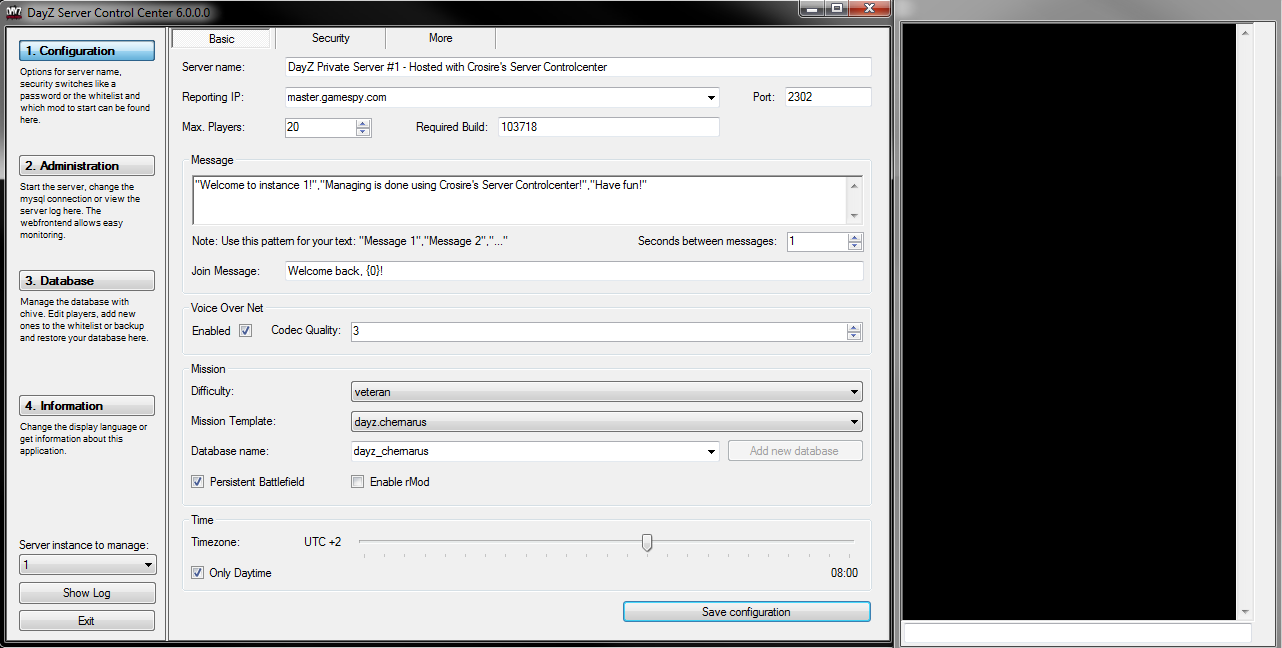Viewport: 1282px width, 648px height.
Task: Close the DayZ Server Control Center window
Action: click(869, 8)
